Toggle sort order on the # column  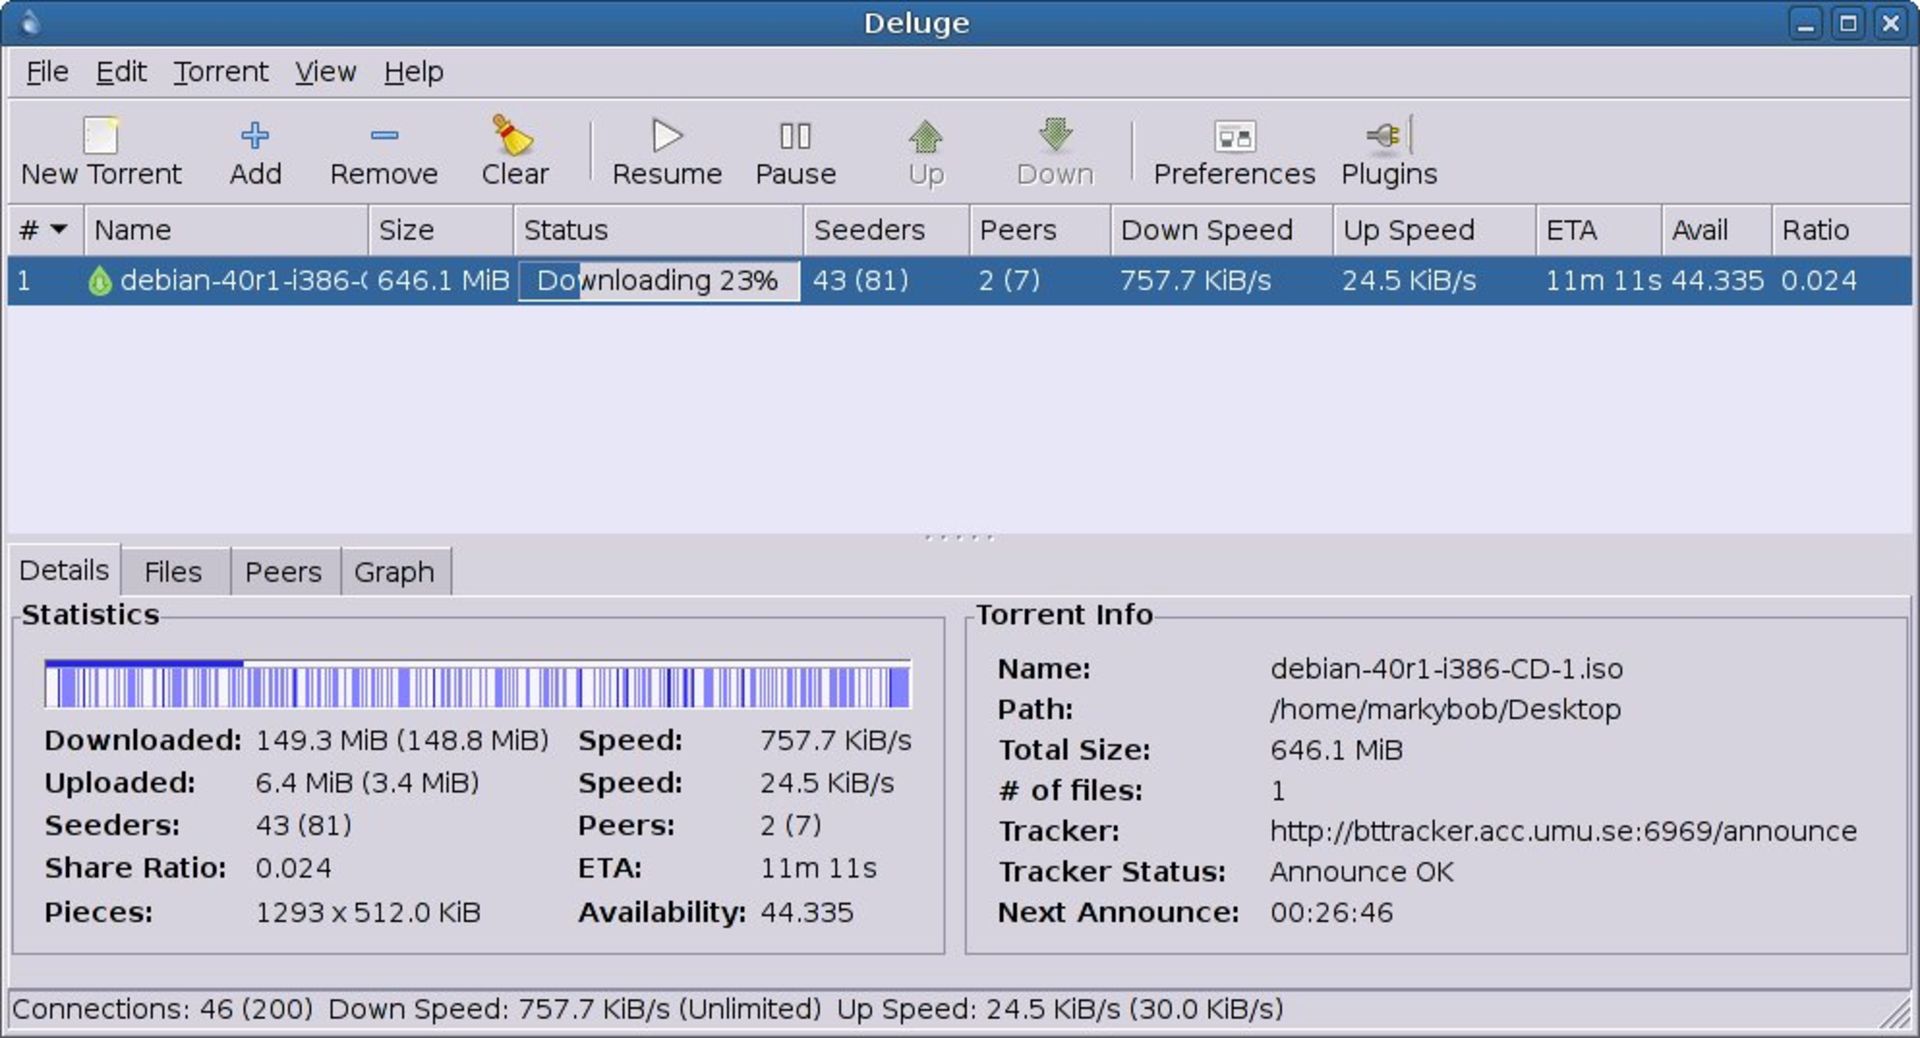coord(44,230)
